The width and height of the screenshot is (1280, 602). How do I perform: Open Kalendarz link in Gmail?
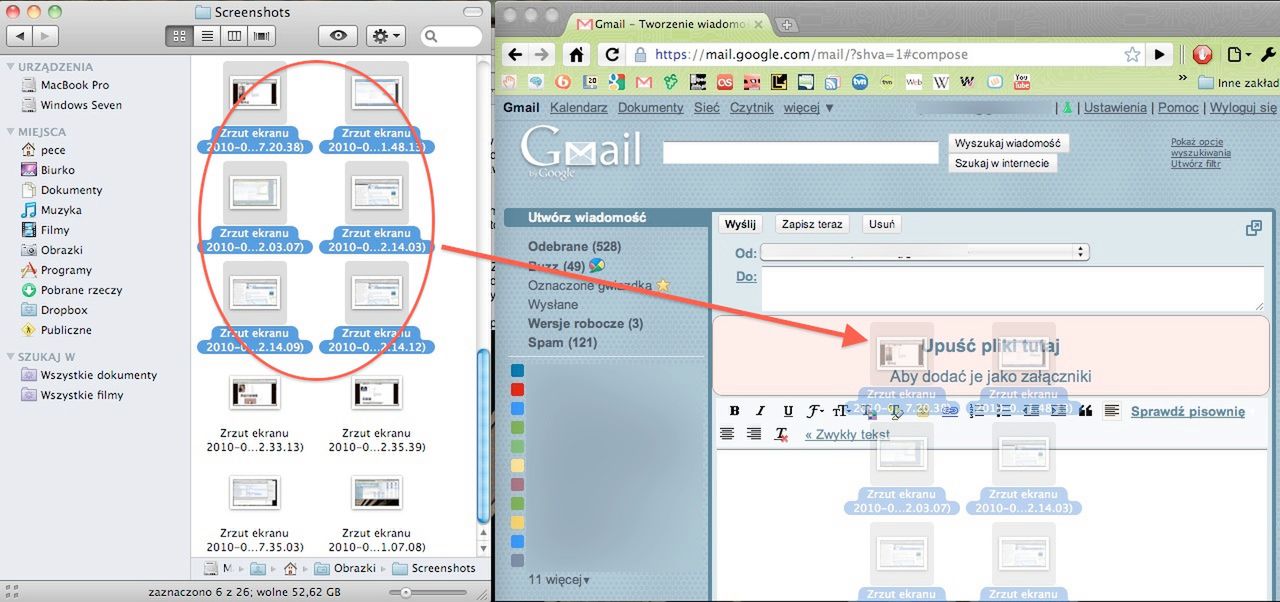579,107
